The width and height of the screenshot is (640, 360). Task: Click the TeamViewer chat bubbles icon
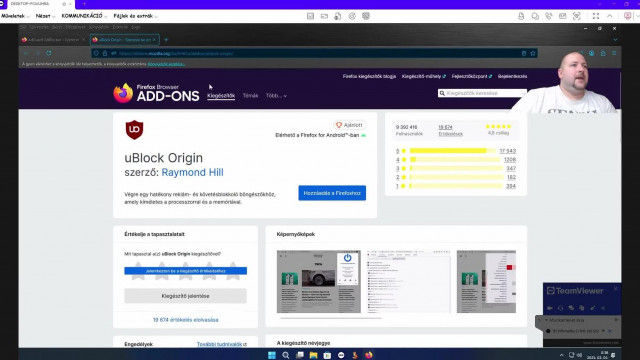tap(535, 16)
